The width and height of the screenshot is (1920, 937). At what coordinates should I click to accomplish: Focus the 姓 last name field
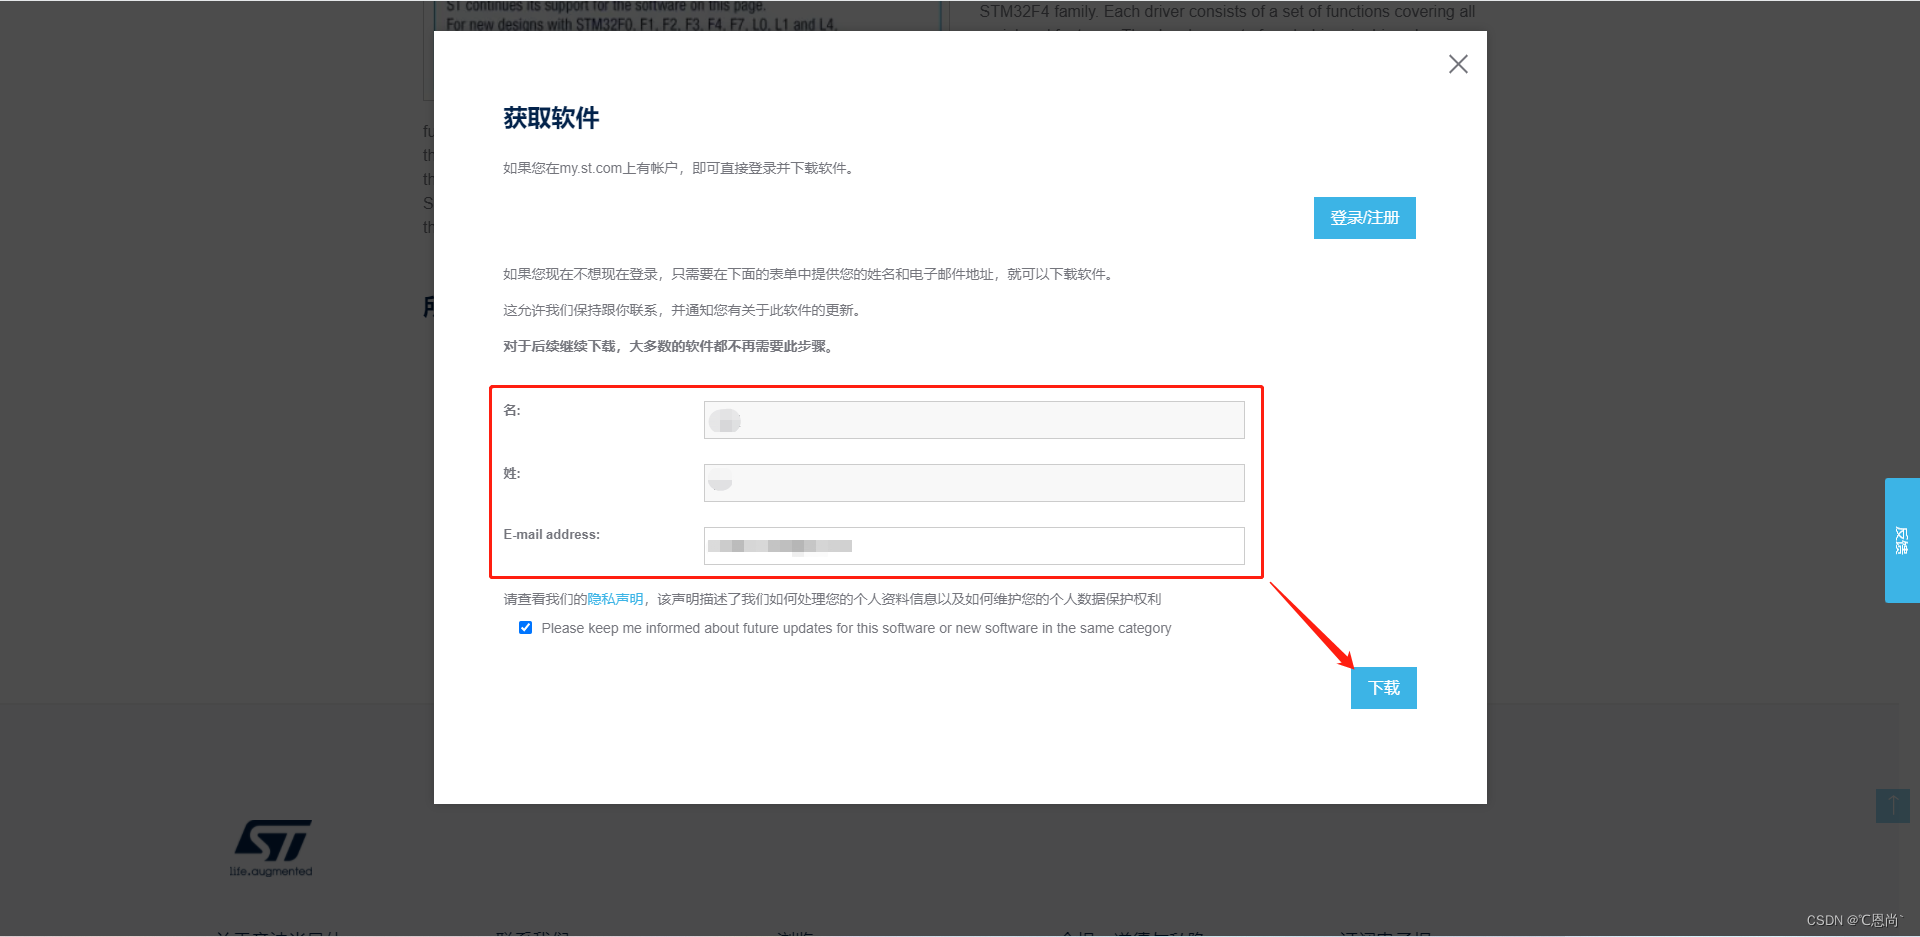tap(974, 483)
